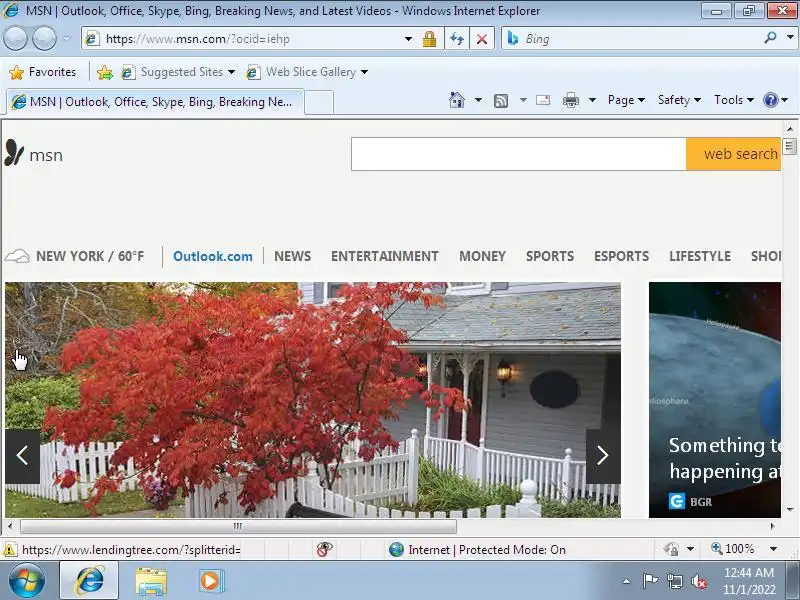Open recent pages dropdown next to Forward
Viewport: 800px width, 600px height.
(x=67, y=38)
